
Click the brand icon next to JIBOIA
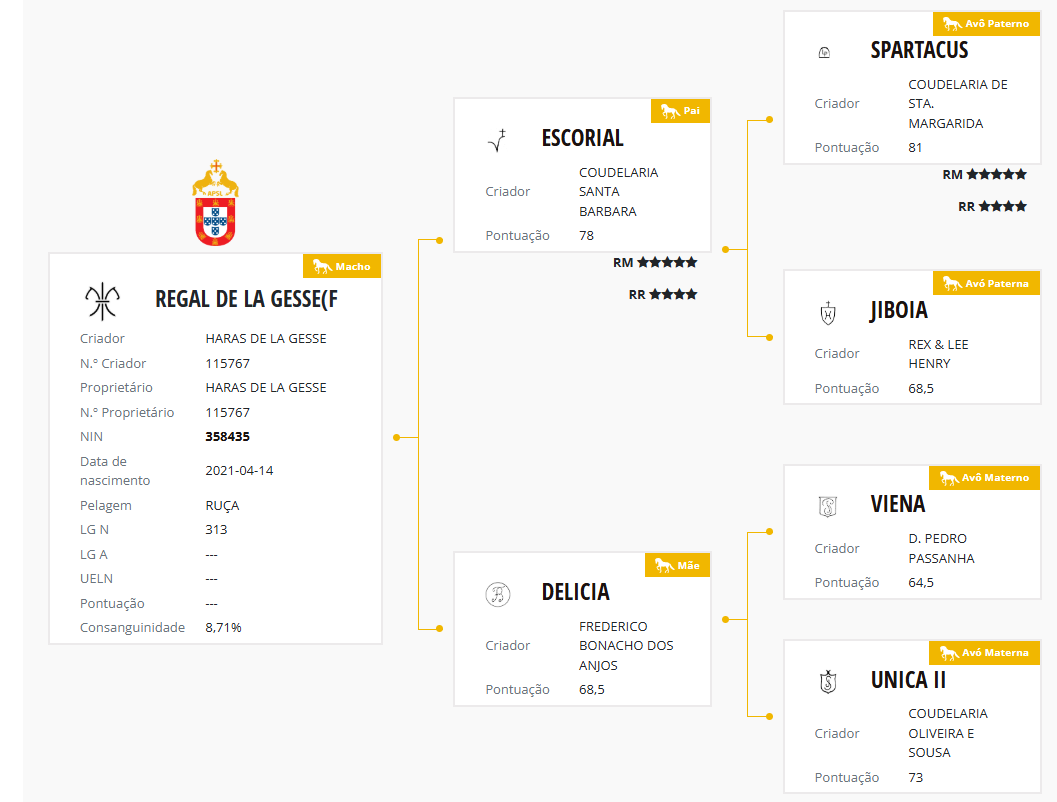827,313
